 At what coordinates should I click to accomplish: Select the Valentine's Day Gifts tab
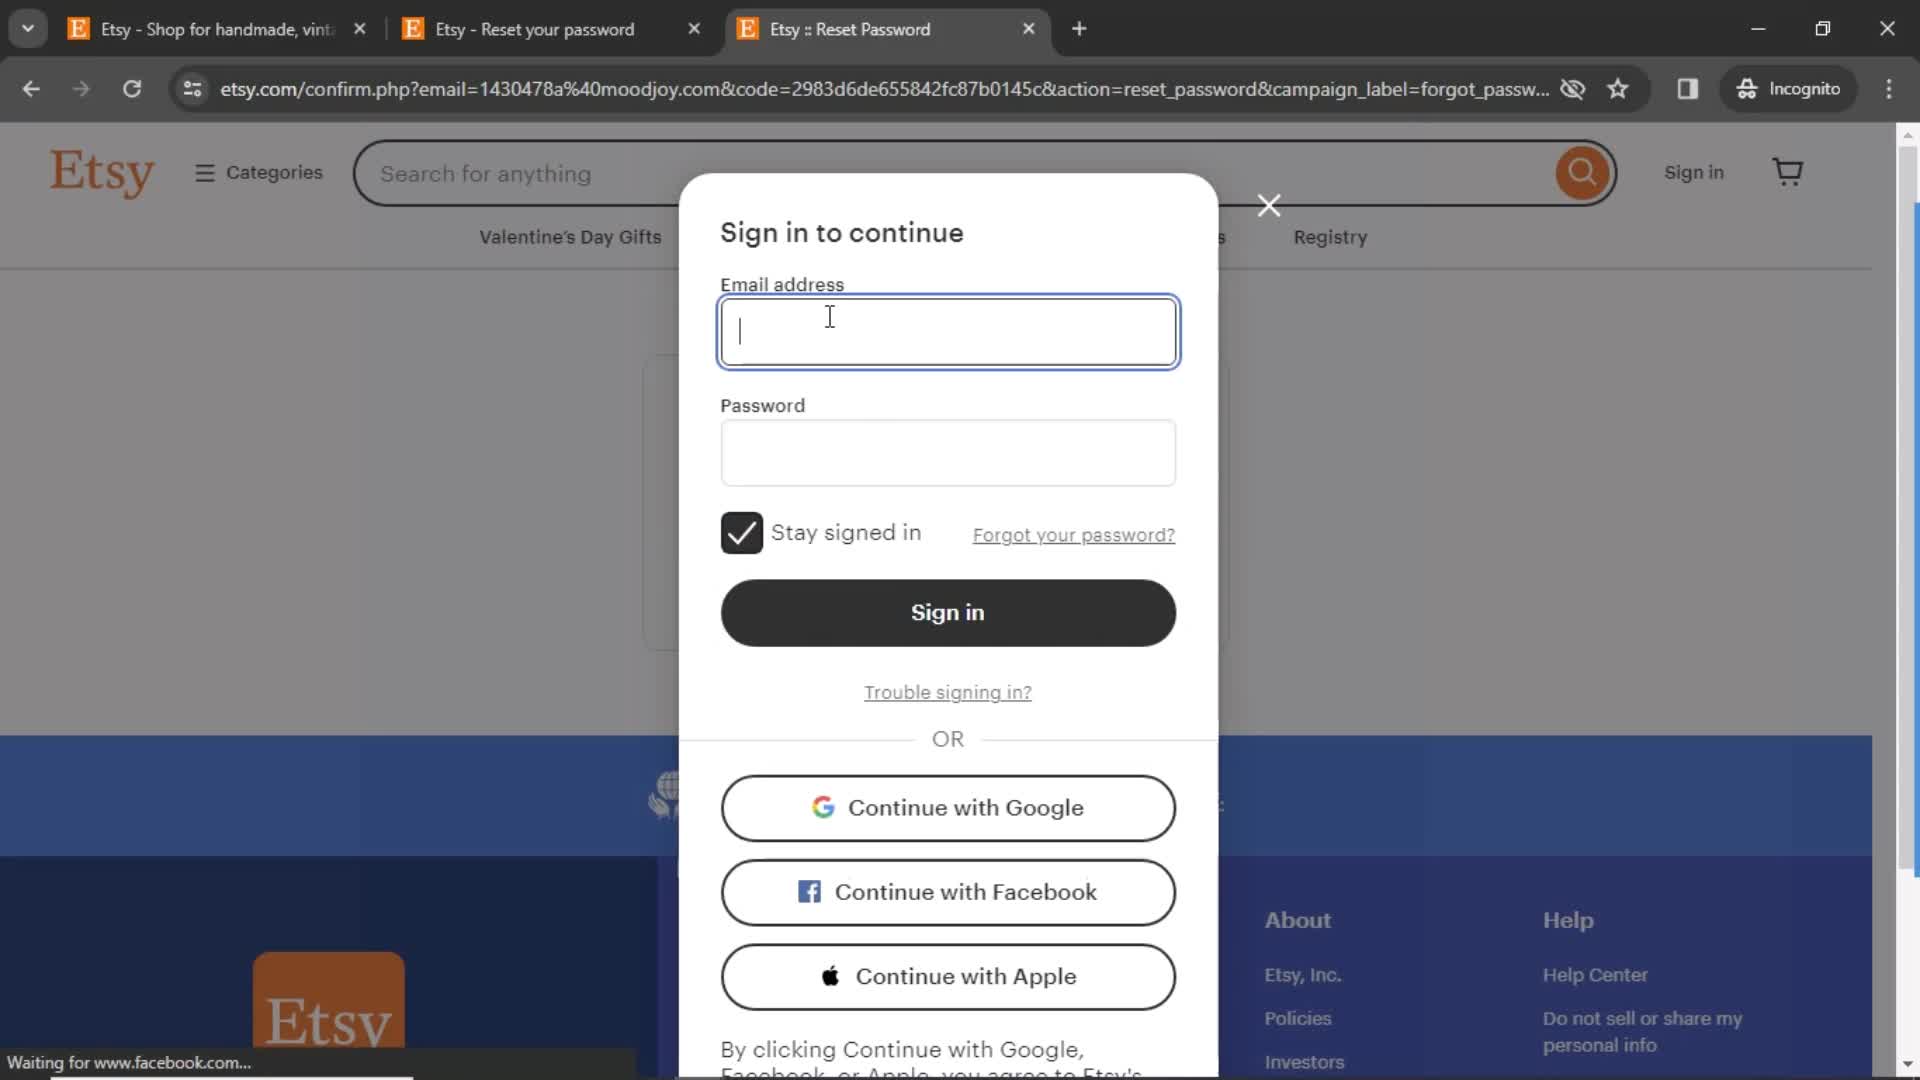[570, 236]
